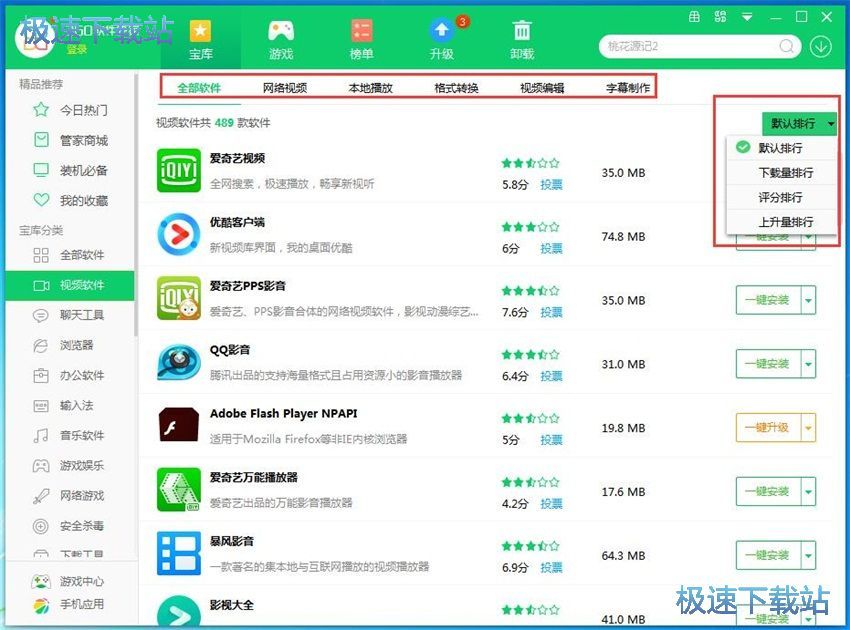Screen dimensions: 850x630
Task: Expand upgrade options arrow for Adobe Flash Player
Action: 808,428
